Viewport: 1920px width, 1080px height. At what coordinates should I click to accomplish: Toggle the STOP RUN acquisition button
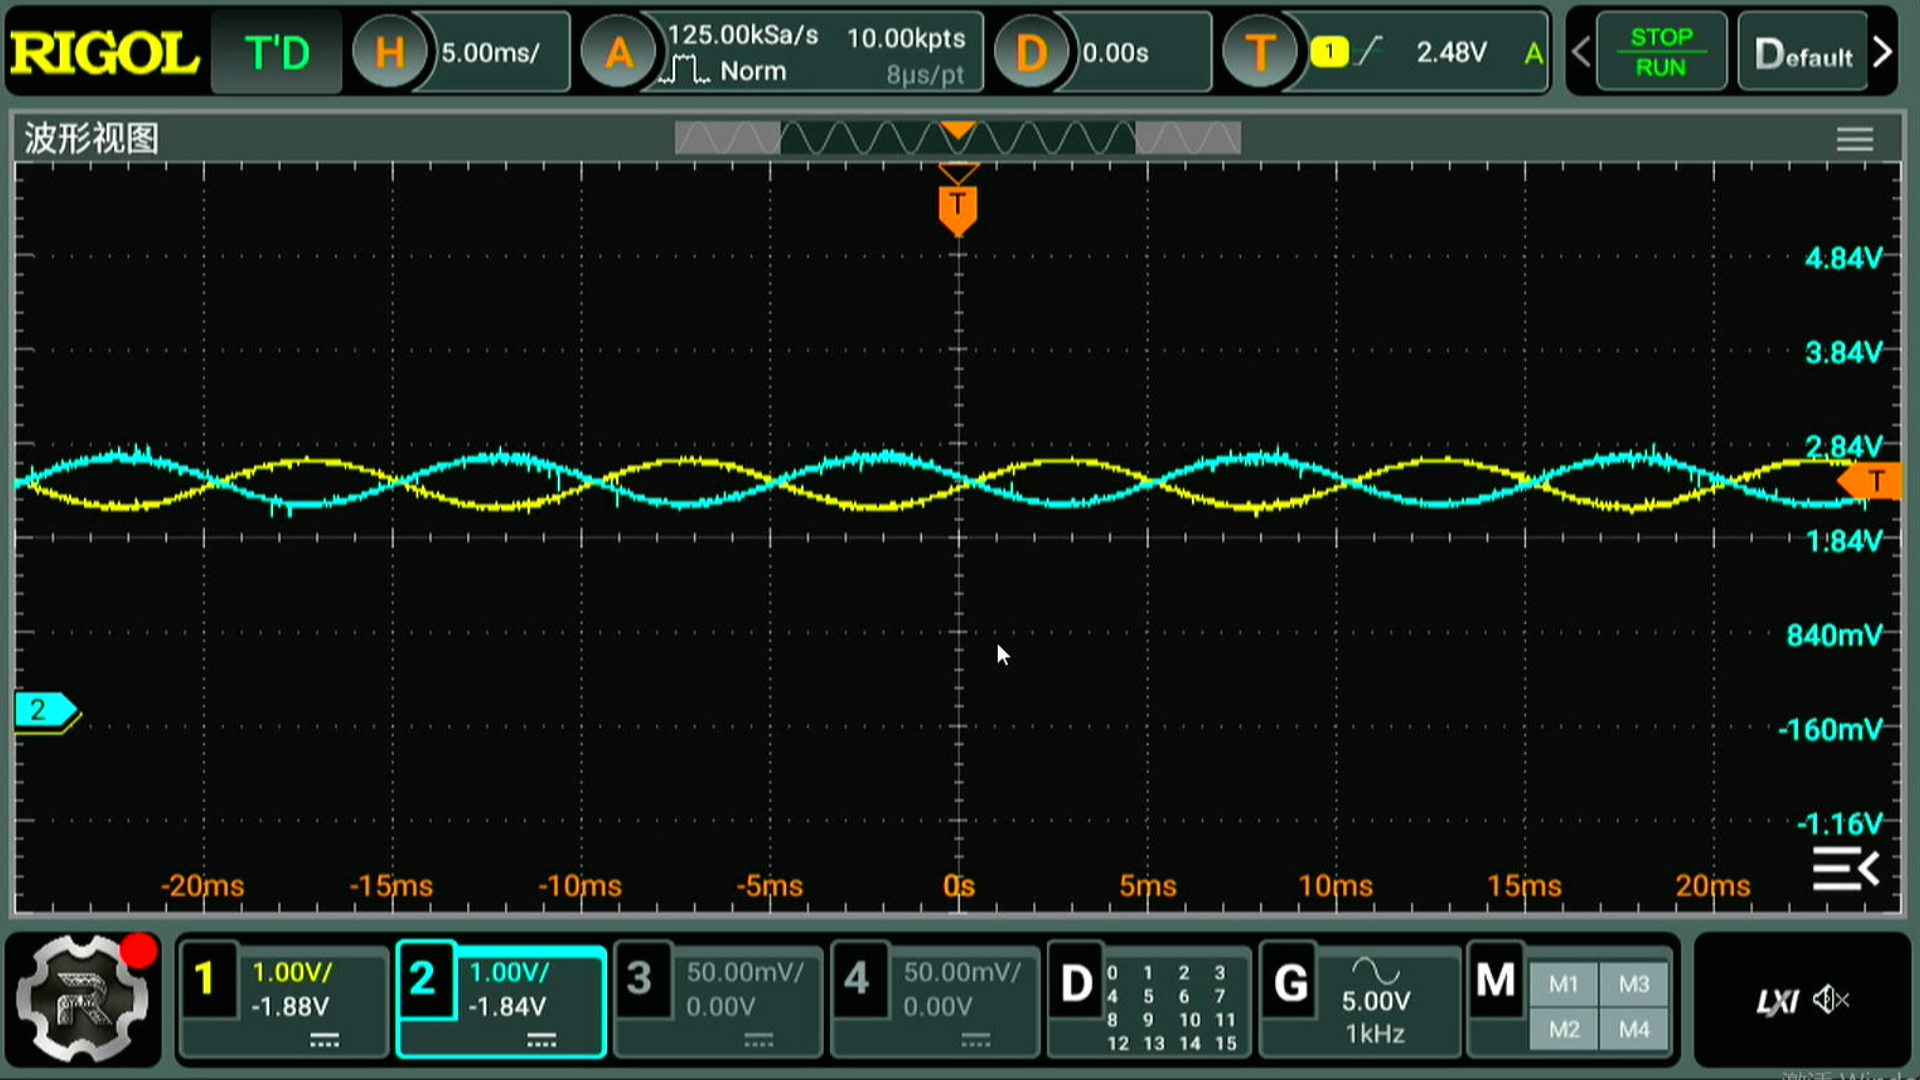click(1660, 52)
